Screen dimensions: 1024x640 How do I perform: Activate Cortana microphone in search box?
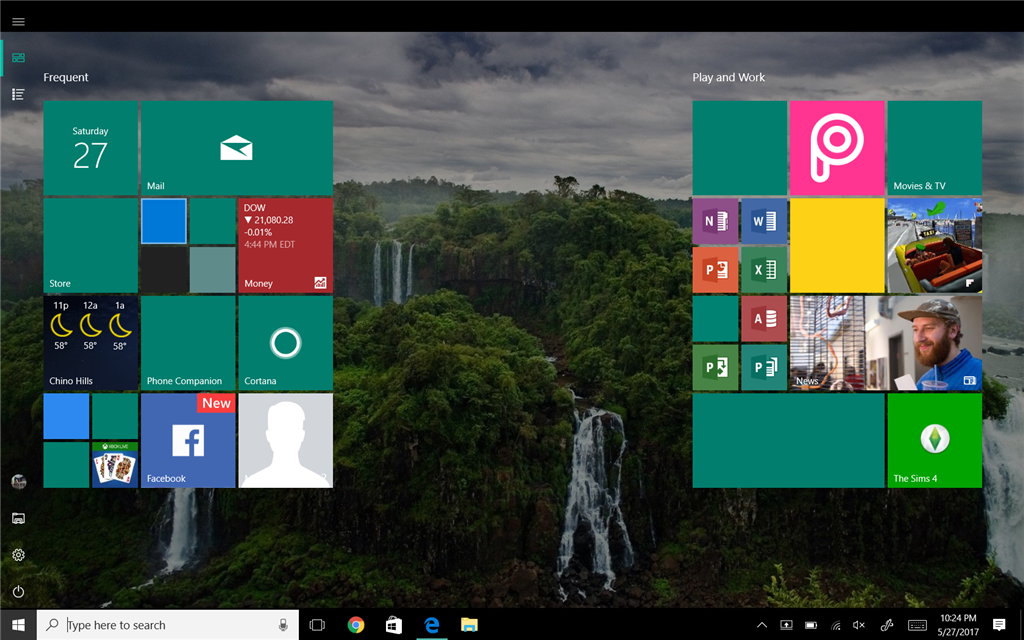[x=283, y=625]
